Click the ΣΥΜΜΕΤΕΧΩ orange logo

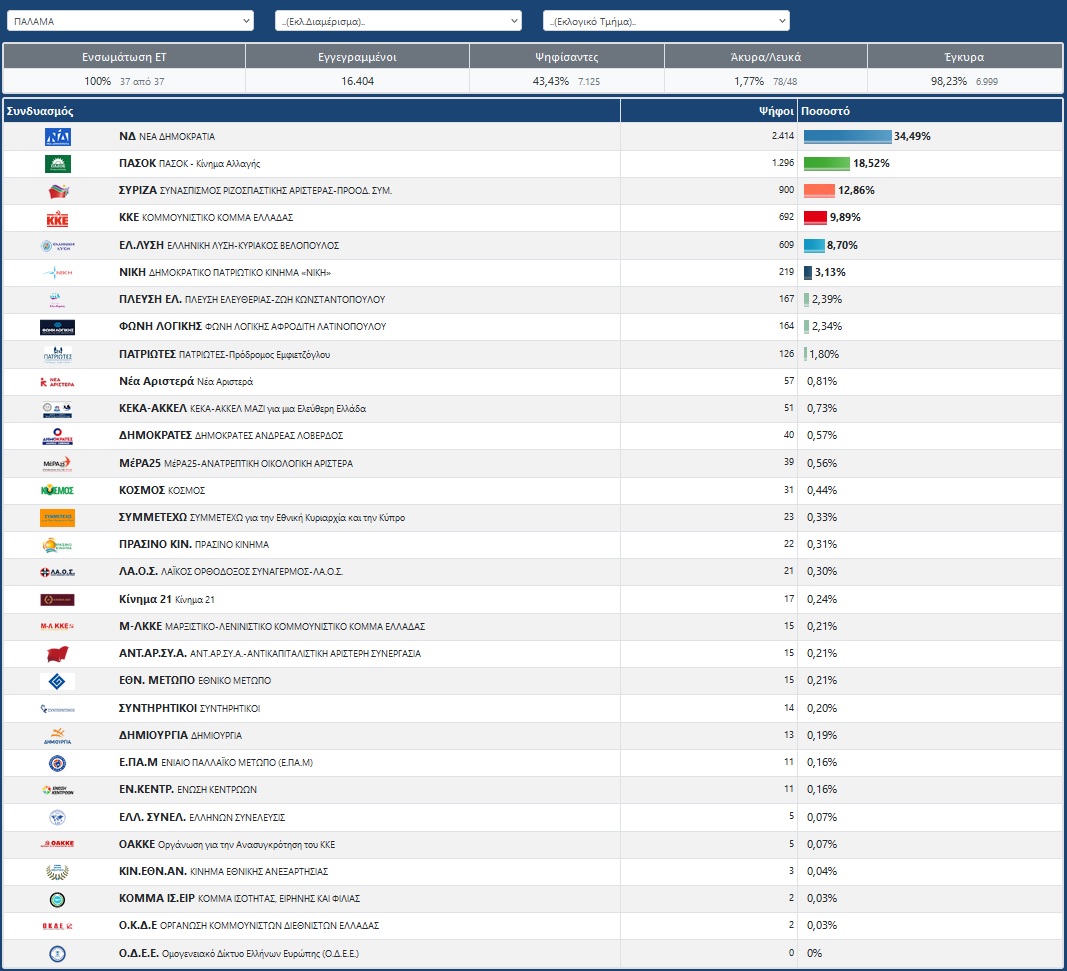58,518
